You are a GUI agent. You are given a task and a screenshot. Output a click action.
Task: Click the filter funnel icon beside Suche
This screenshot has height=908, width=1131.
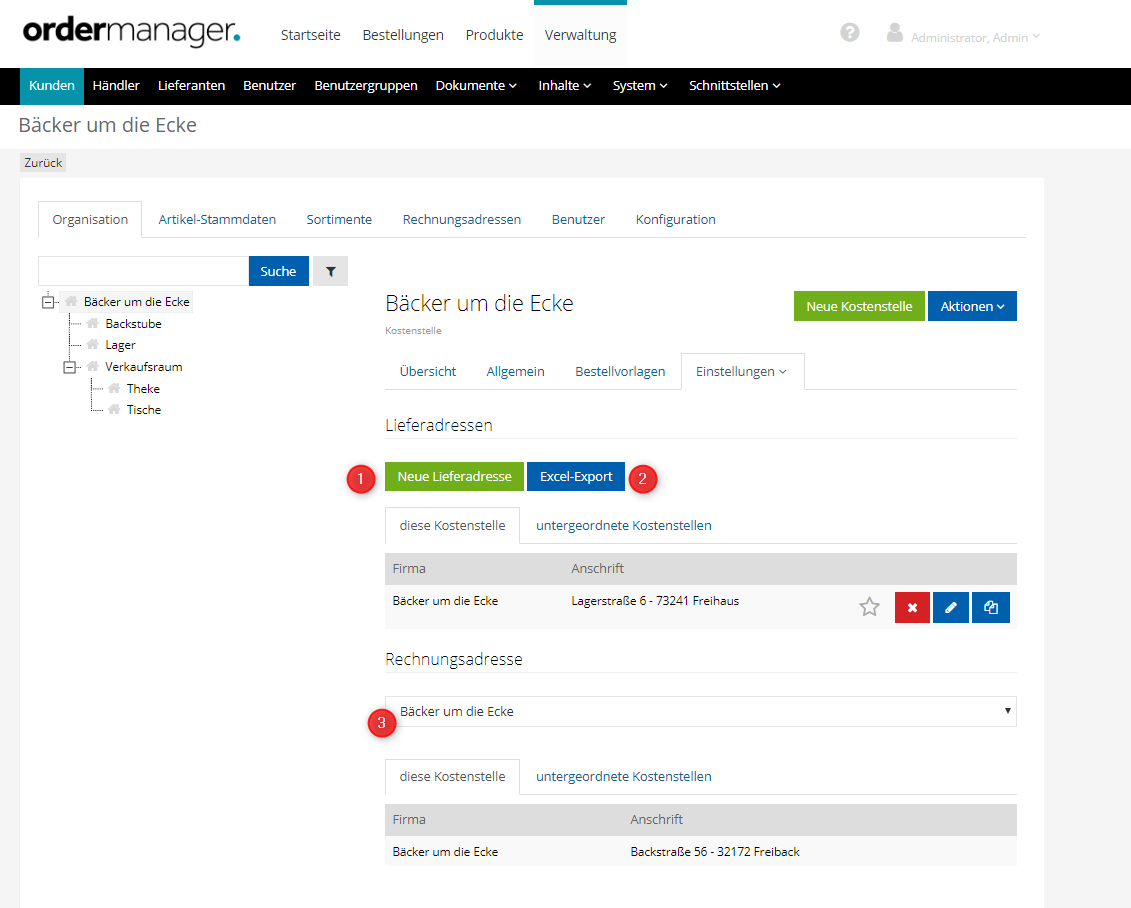pyautogui.click(x=330, y=271)
